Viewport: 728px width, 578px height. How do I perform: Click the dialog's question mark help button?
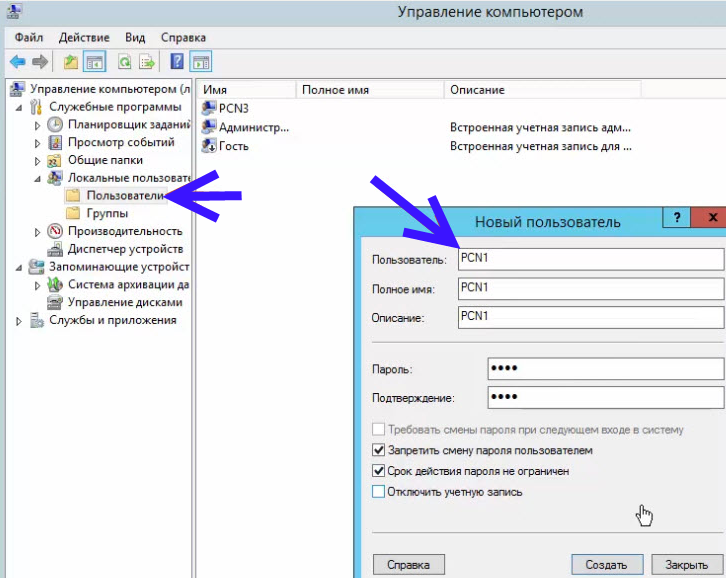tap(677, 217)
